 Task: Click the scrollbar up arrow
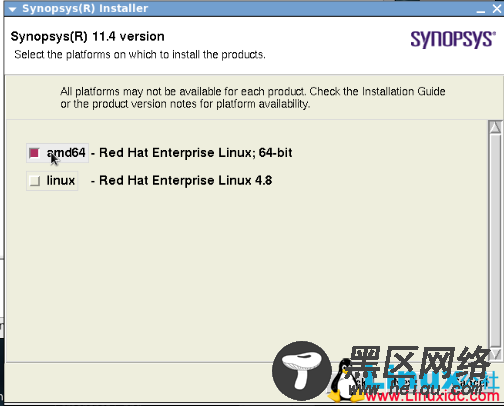[x=496, y=127]
